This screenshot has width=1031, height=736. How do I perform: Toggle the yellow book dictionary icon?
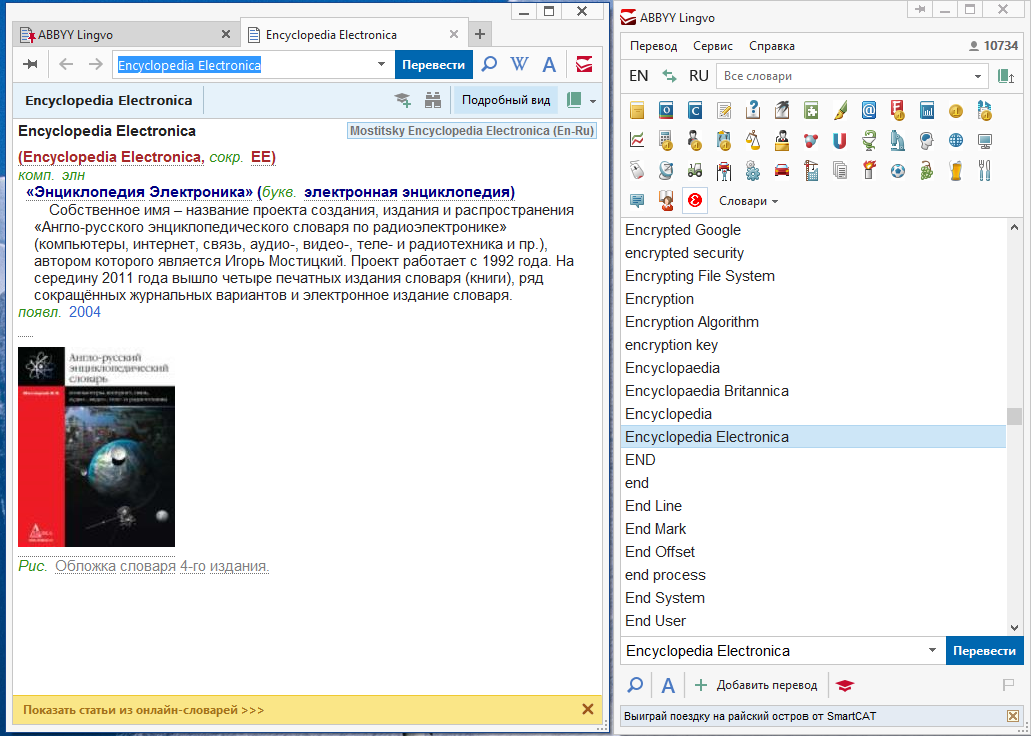coord(636,111)
